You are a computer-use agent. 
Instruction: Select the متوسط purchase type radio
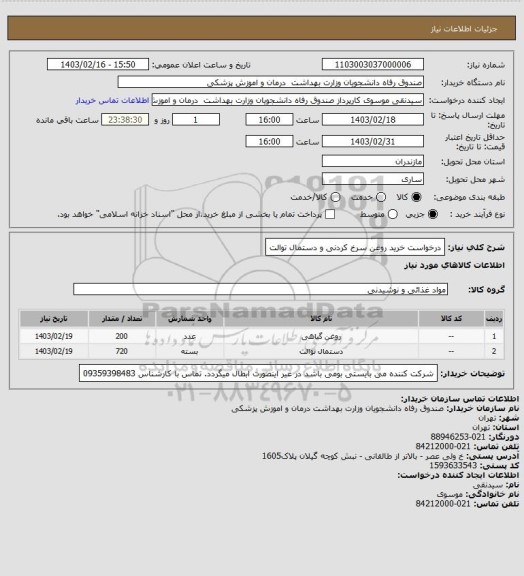point(393,214)
